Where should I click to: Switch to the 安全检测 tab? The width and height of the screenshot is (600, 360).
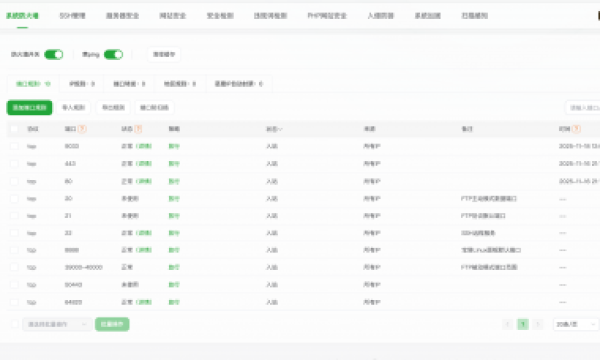(x=220, y=16)
